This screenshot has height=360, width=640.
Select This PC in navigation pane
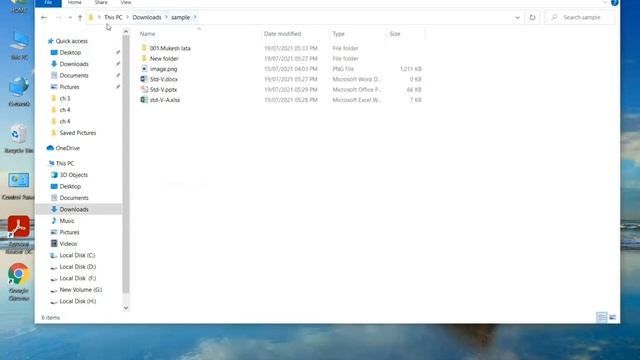coord(64,163)
